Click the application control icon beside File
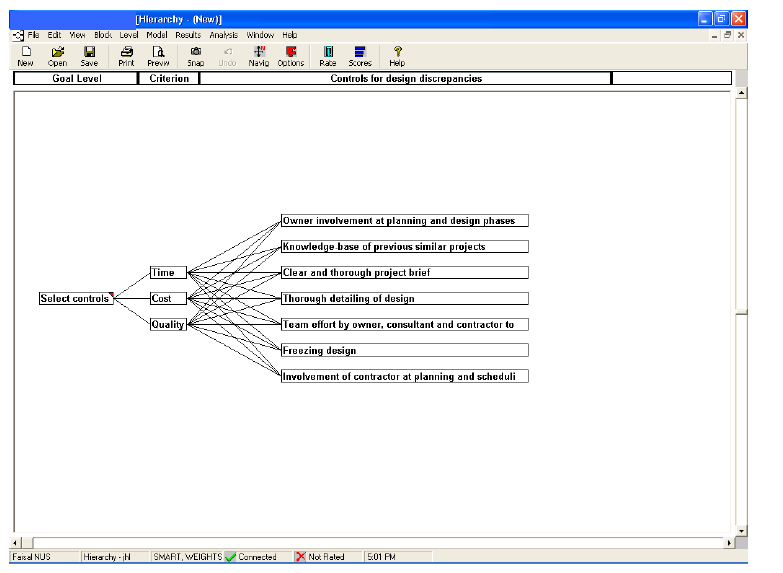This screenshot has width=783, height=573. click(x=18, y=35)
